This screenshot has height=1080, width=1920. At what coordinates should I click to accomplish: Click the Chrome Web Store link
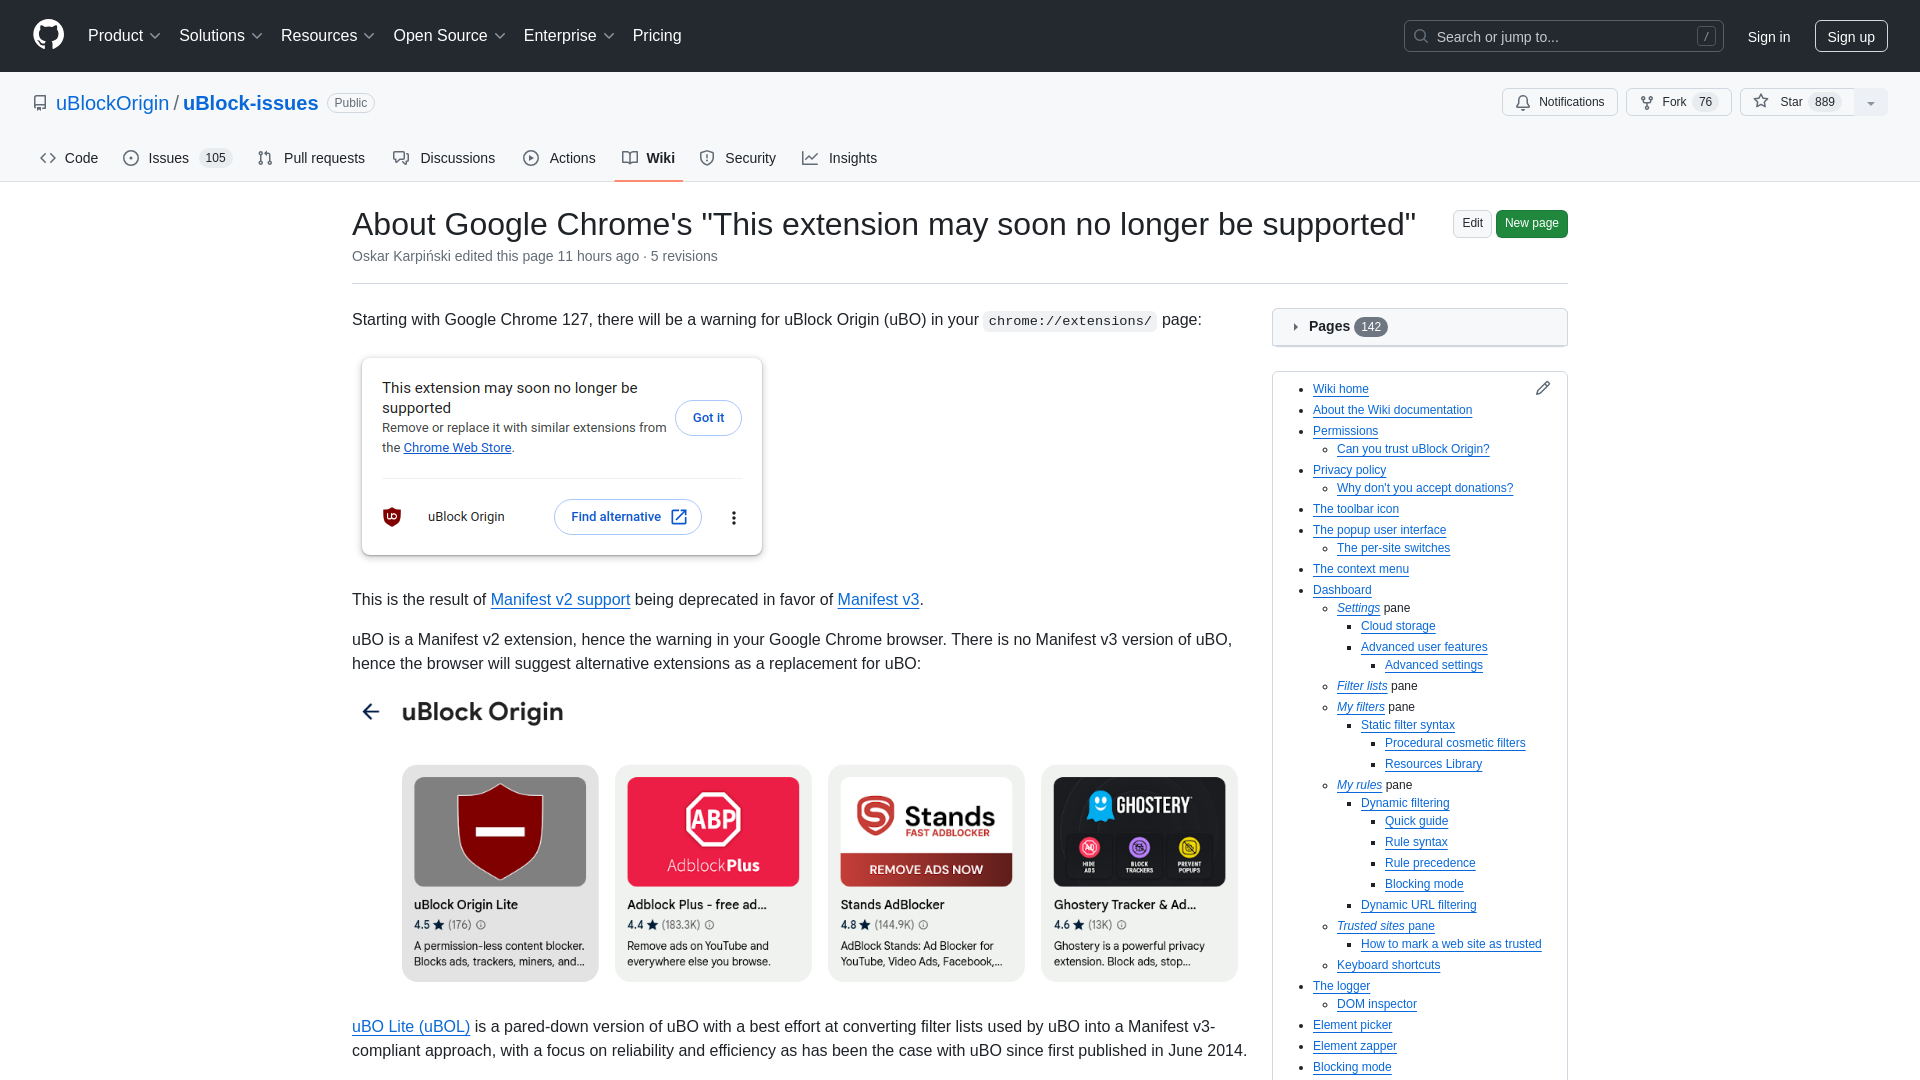(457, 448)
